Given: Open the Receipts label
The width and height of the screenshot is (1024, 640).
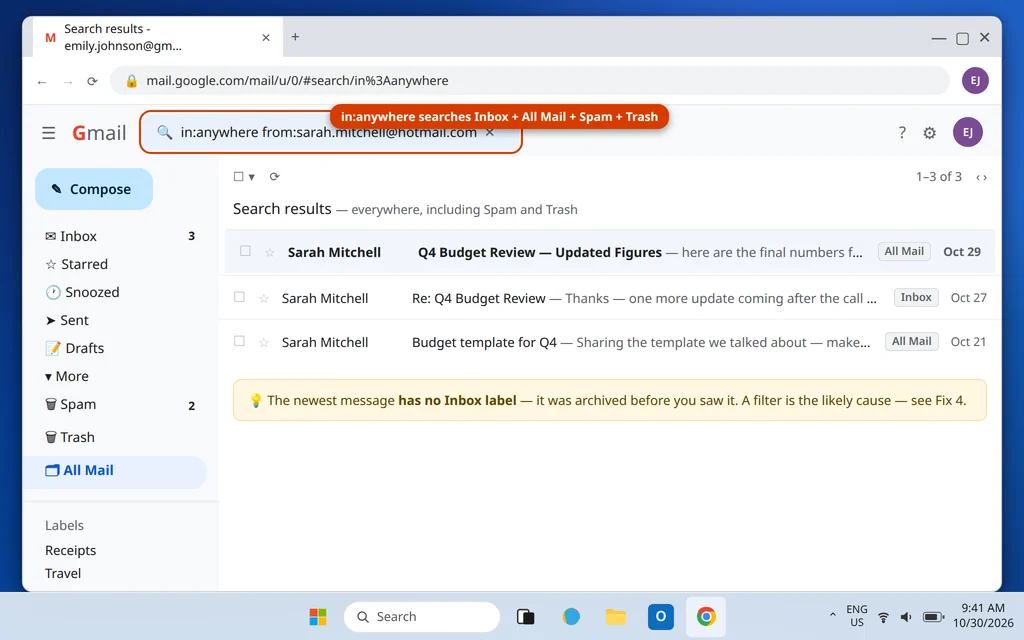Looking at the screenshot, I should point(71,551).
